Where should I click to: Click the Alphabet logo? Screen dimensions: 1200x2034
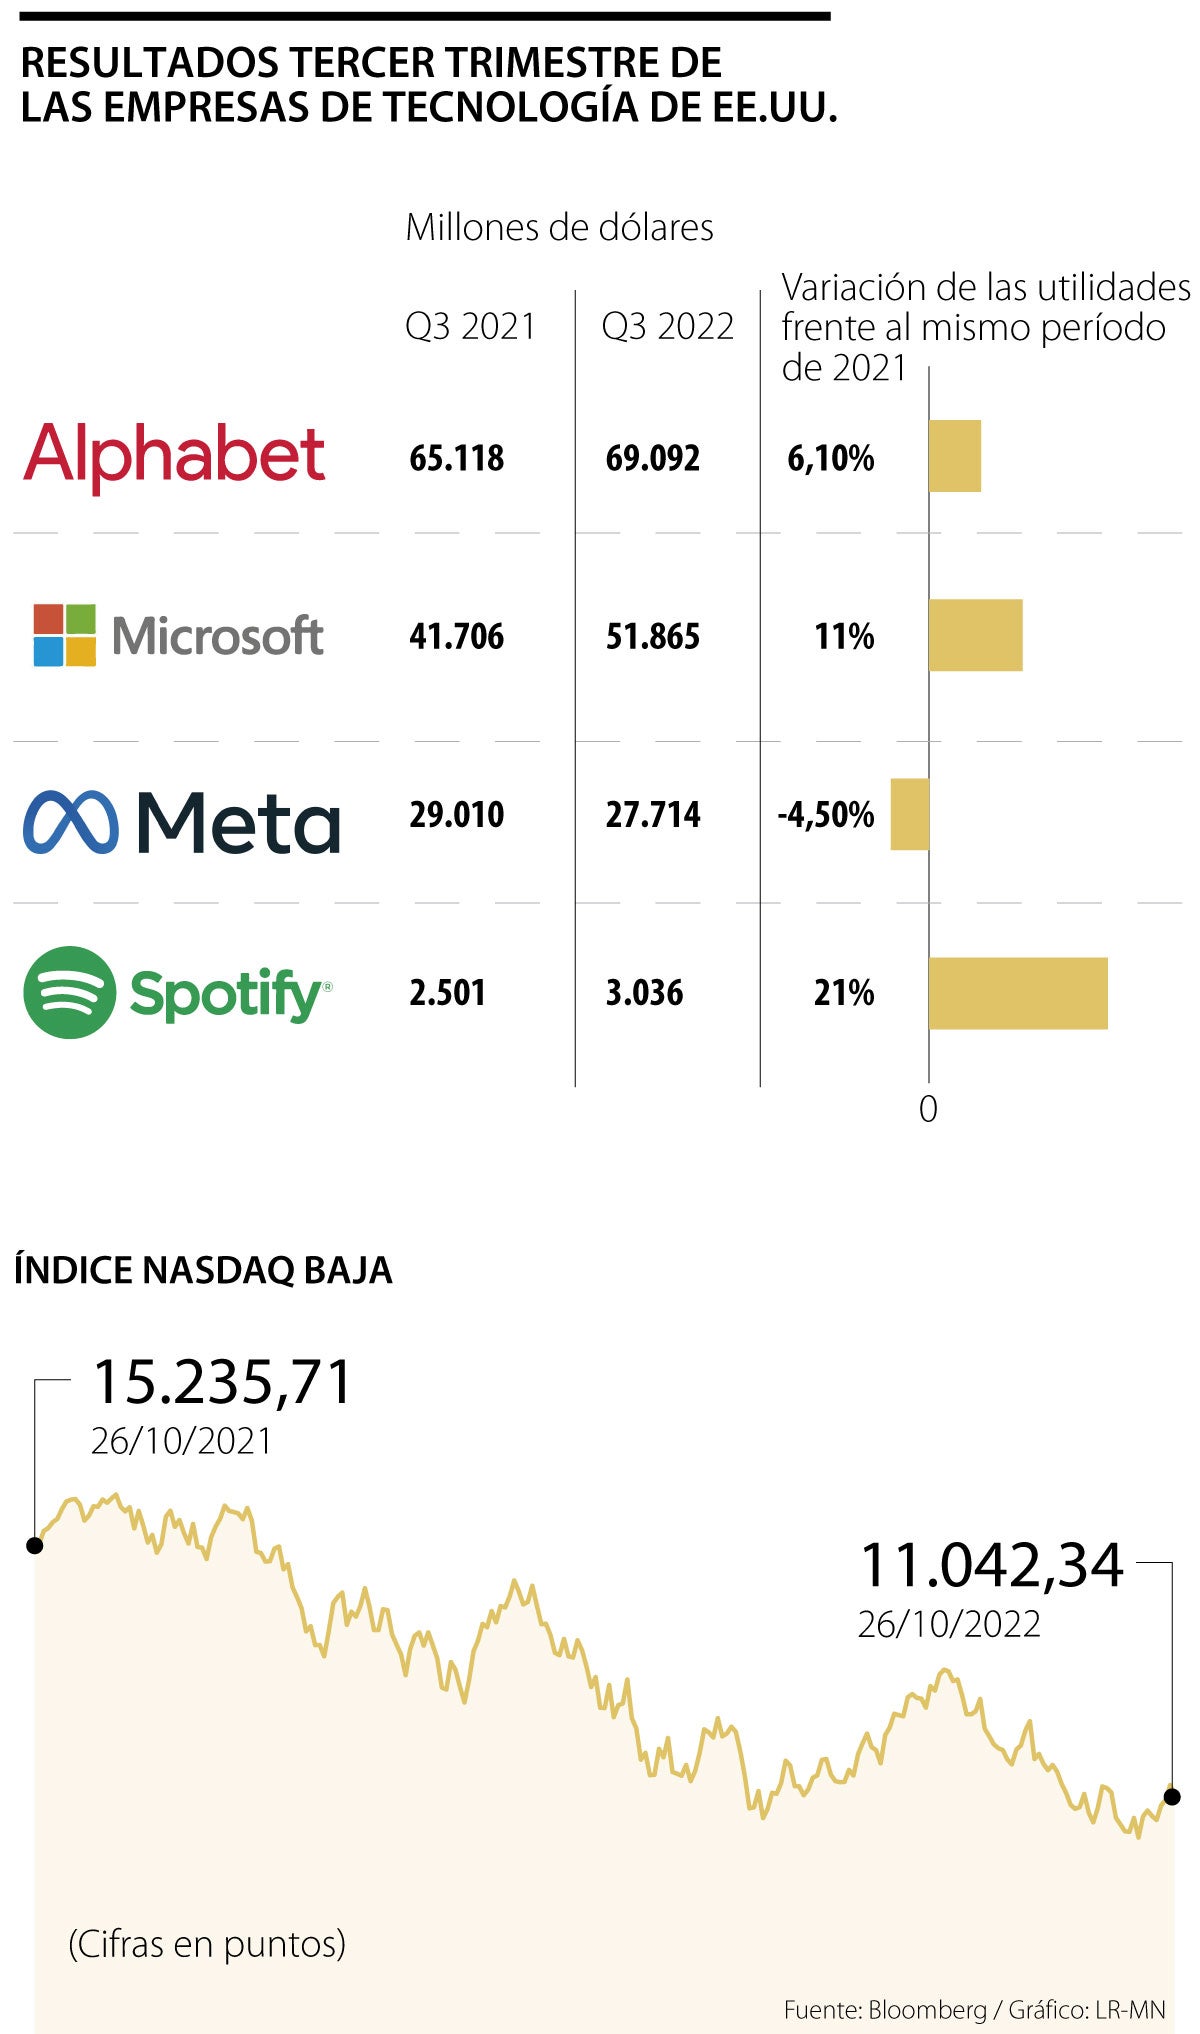tap(174, 456)
